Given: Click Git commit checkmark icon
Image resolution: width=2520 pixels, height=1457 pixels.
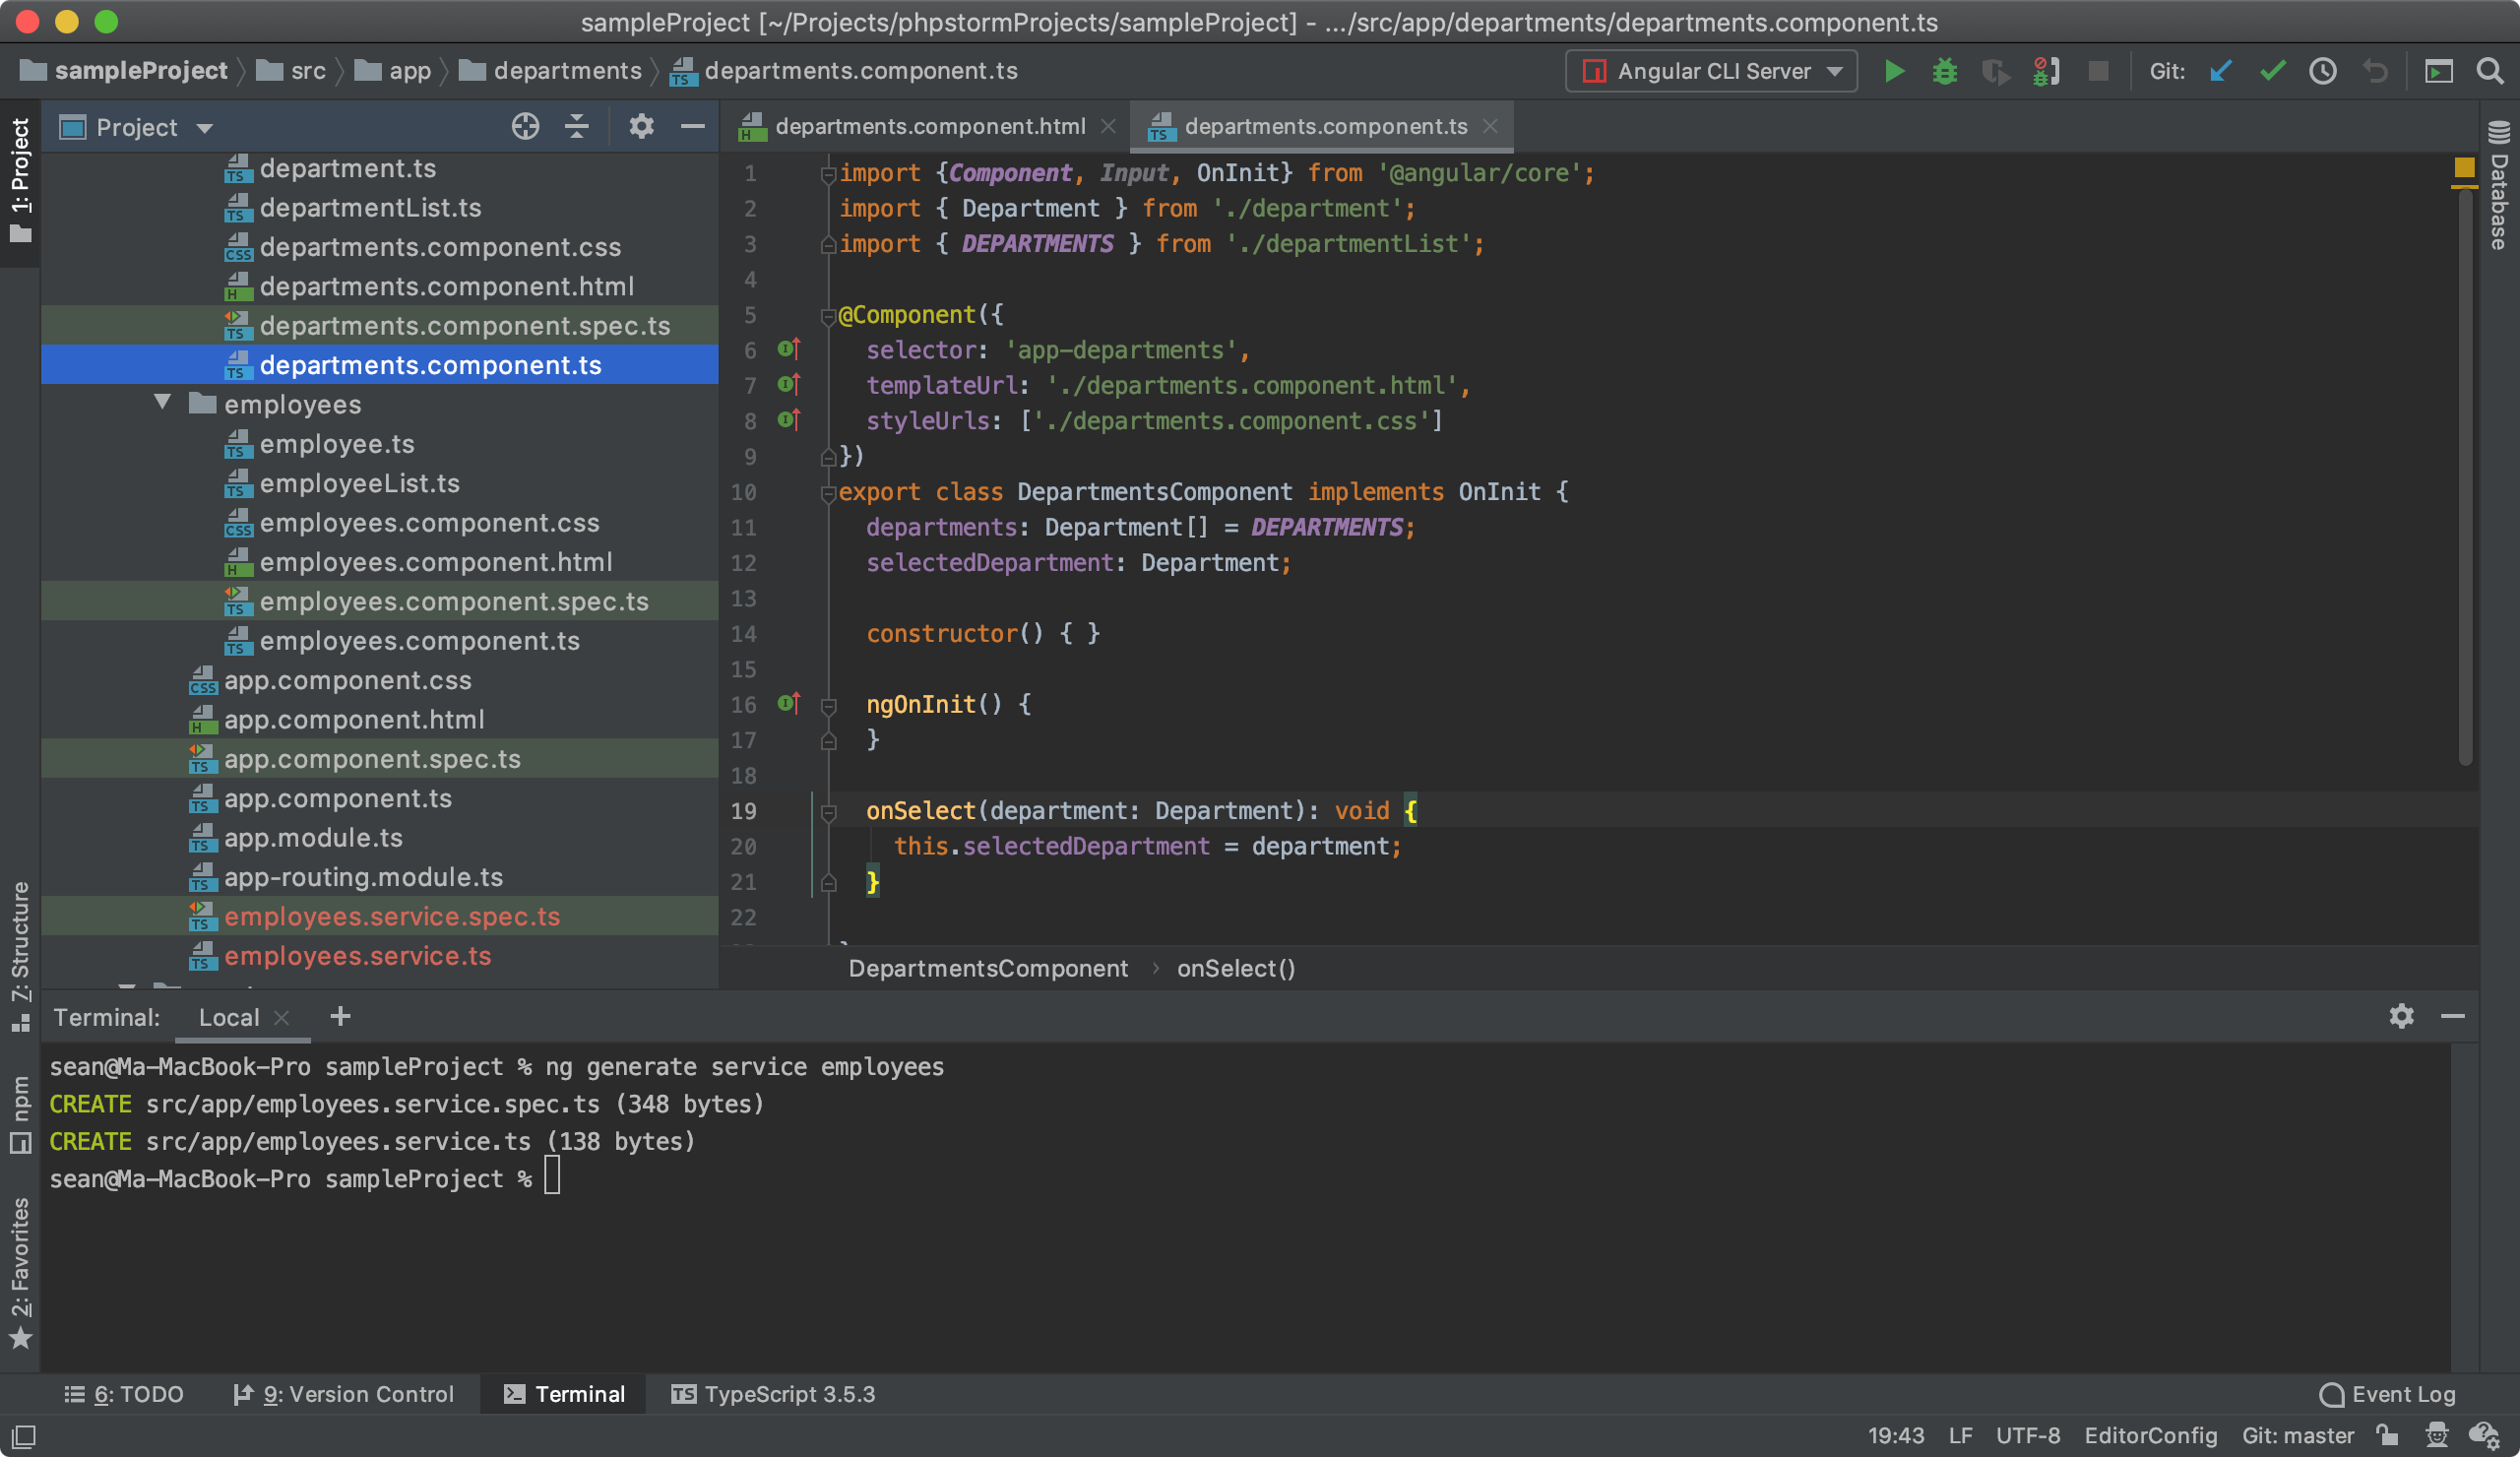Looking at the screenshot, I should [2272, 71].
